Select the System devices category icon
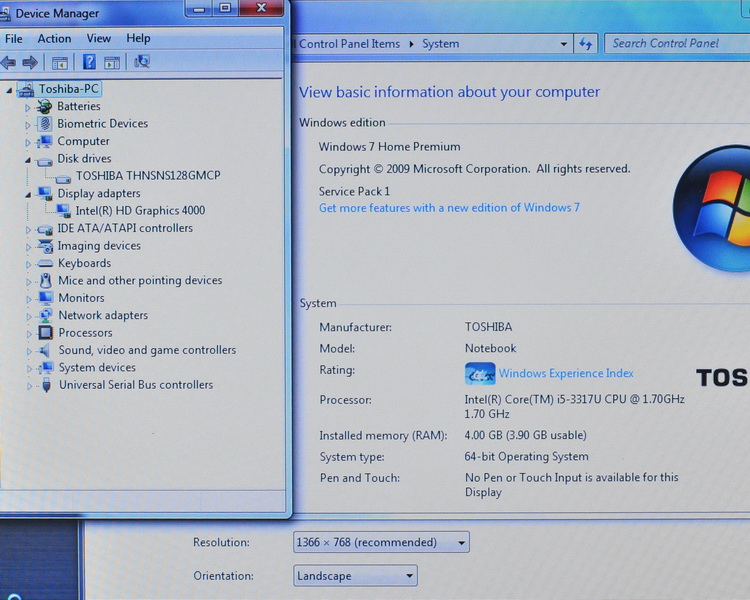Viewport: 750px width, 600px height. 46,367
